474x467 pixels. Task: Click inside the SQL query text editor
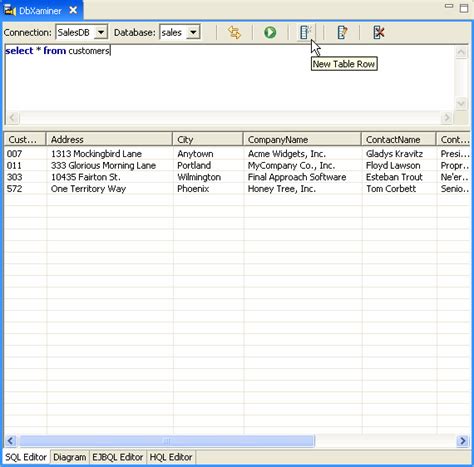click(230, 78)
